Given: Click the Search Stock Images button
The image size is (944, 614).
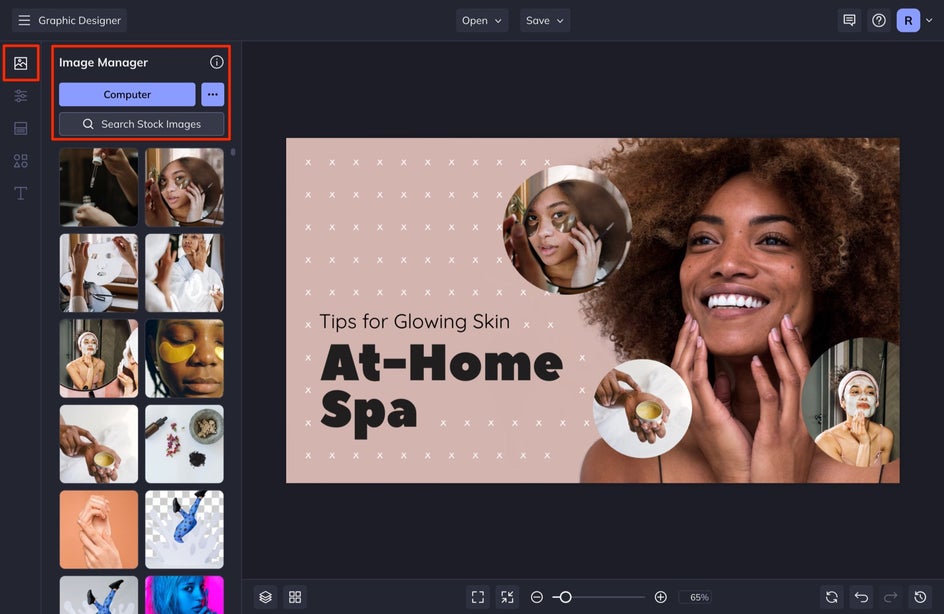Looking at the screenshot, I should click(141, 124).
